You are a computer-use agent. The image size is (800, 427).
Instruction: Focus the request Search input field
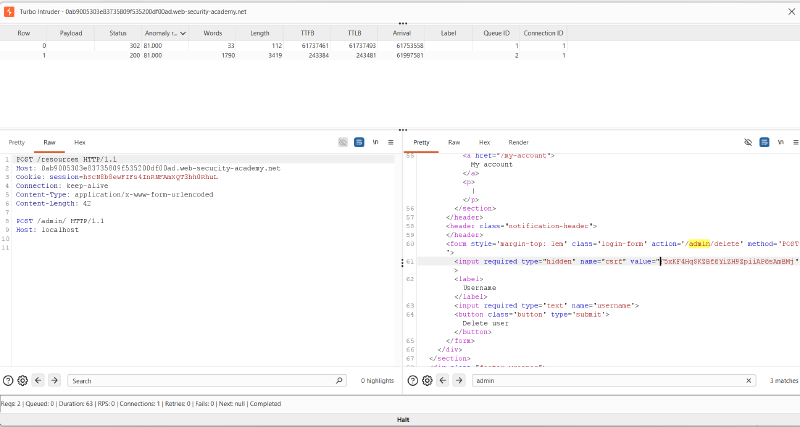207,381
